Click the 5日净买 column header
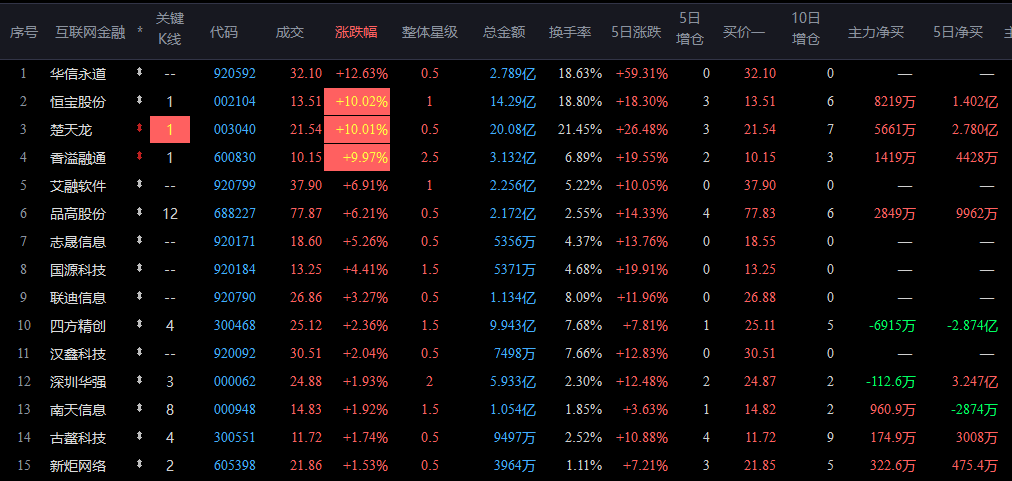 click(x=958, y=32)
